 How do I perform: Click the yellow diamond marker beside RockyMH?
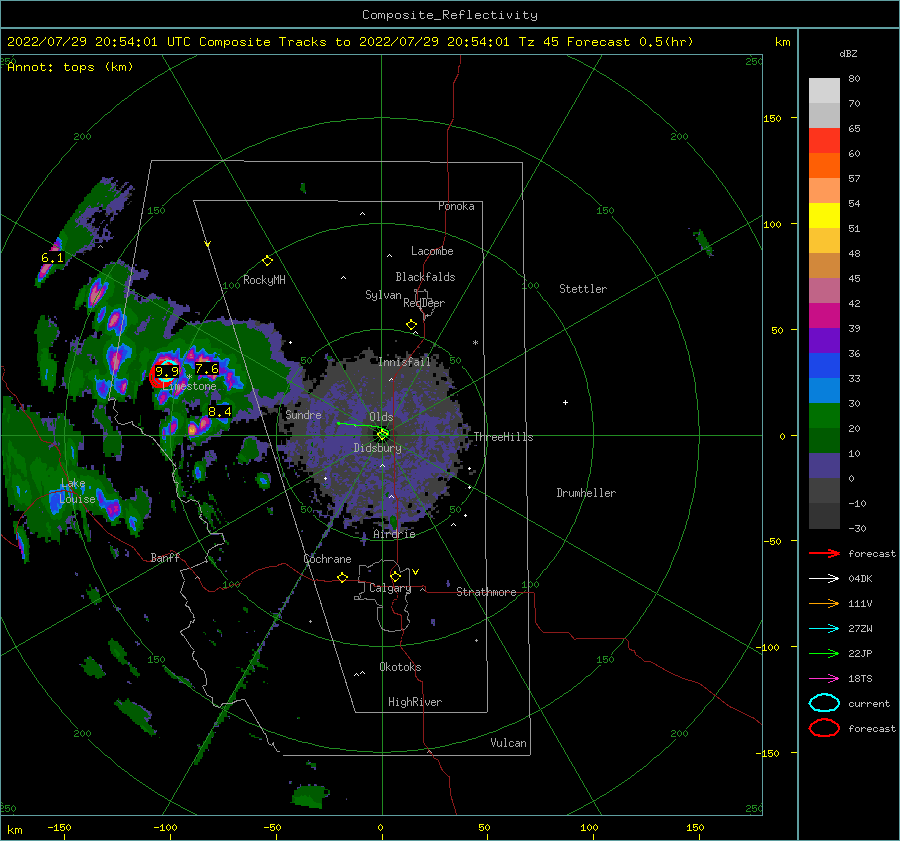[267, 261]
